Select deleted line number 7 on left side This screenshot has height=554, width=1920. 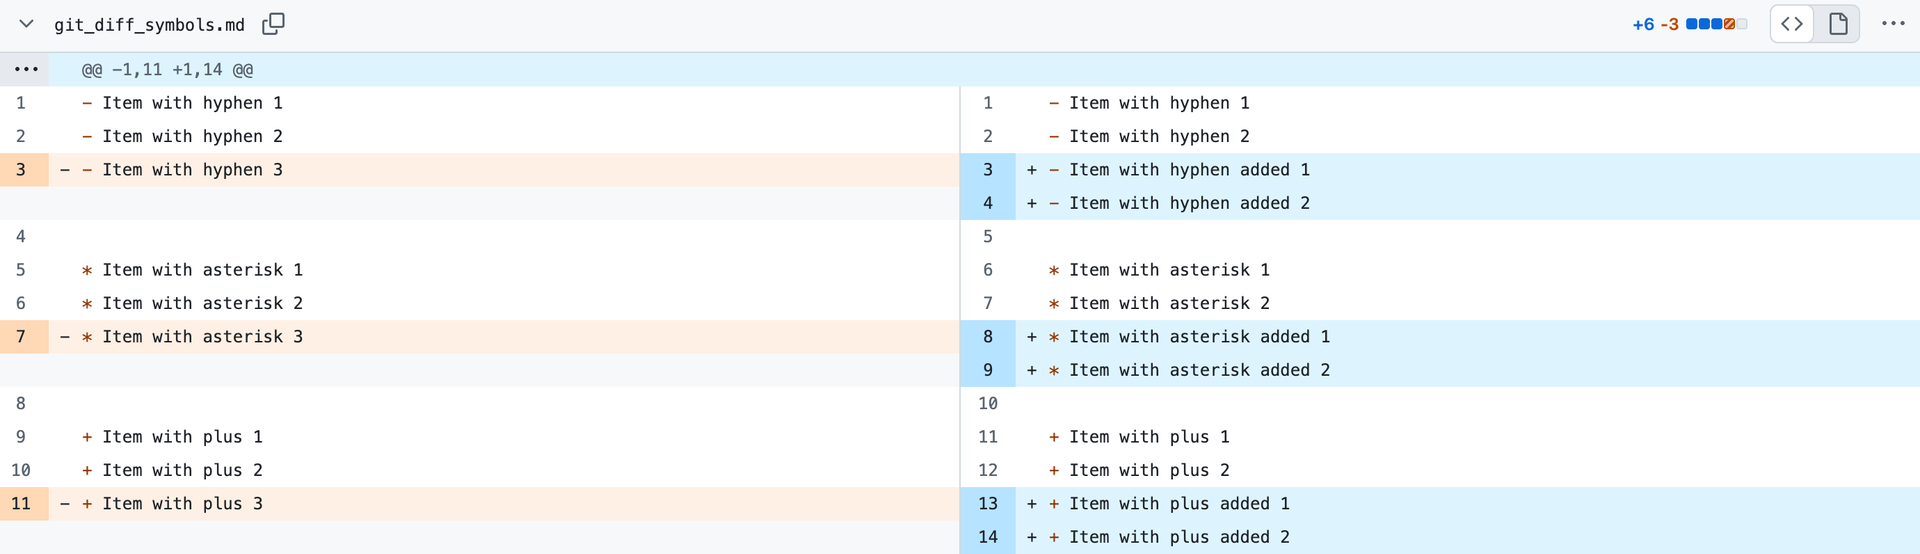21,337
